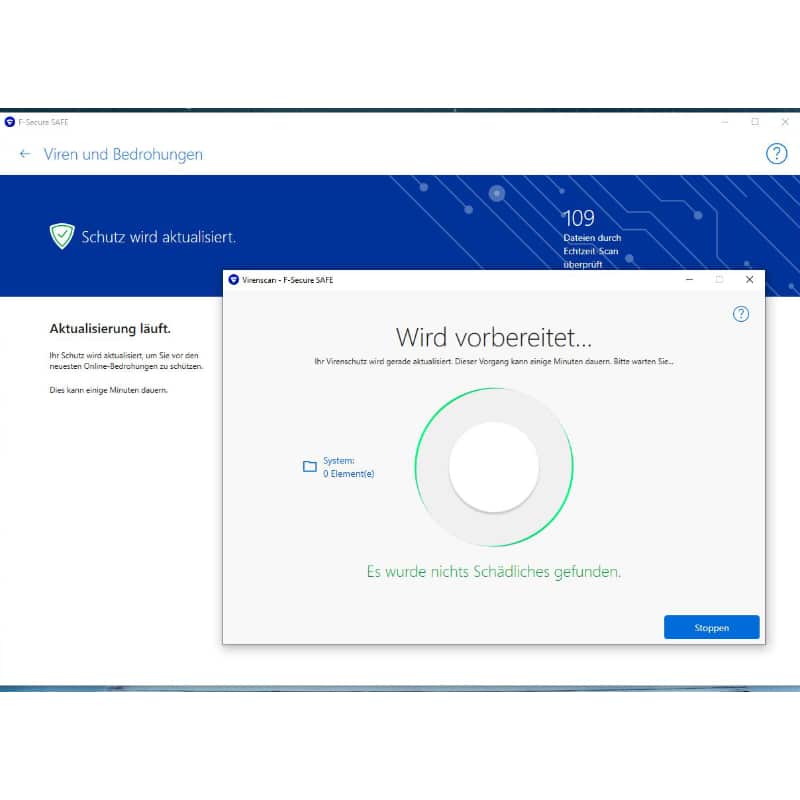Click the System folder icon in Virenscan
Screen dimensions: 800x800
(310, 466)
